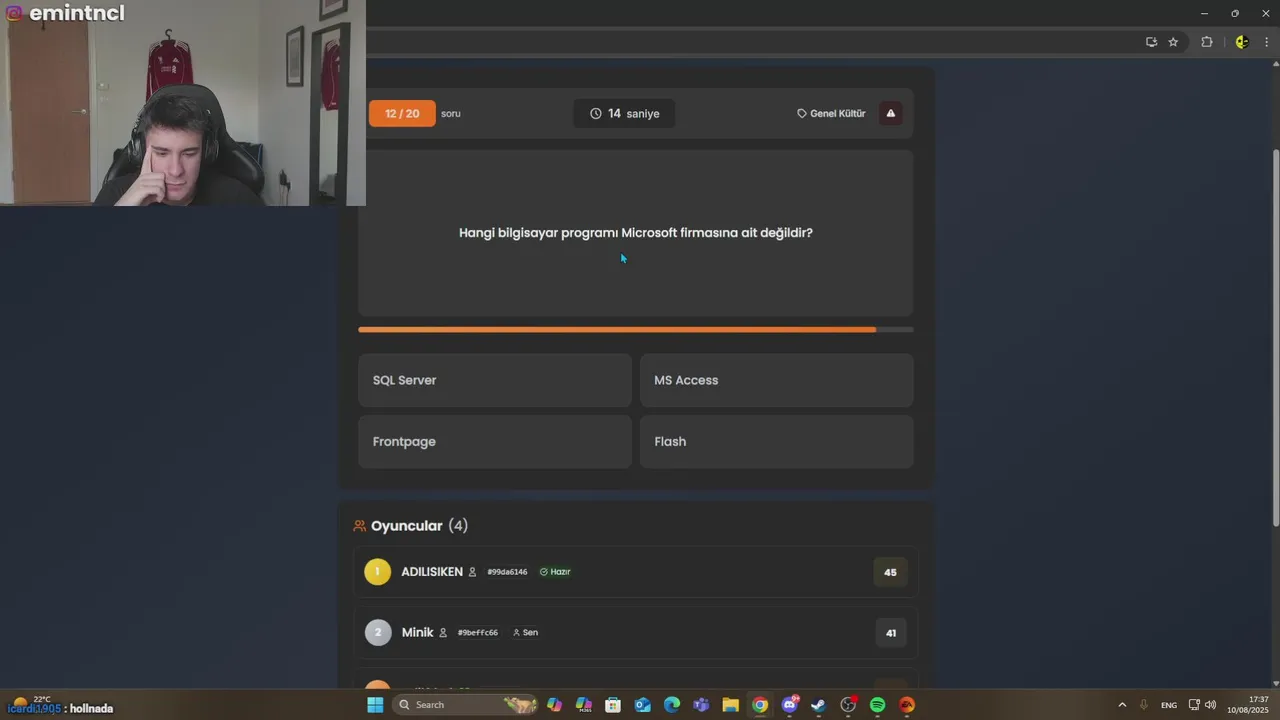Open the Windows Start menu
The width and height of the screenshot is (1280, 720).
coord(375,705)
